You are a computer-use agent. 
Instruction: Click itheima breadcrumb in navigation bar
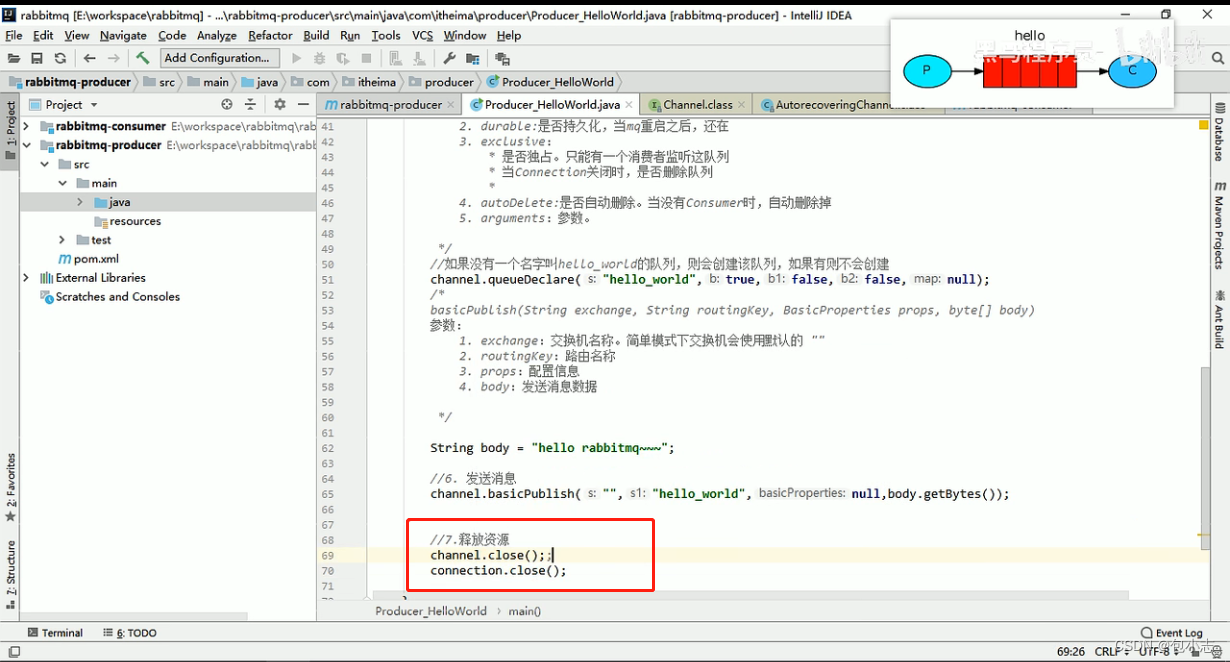(368, 82)
